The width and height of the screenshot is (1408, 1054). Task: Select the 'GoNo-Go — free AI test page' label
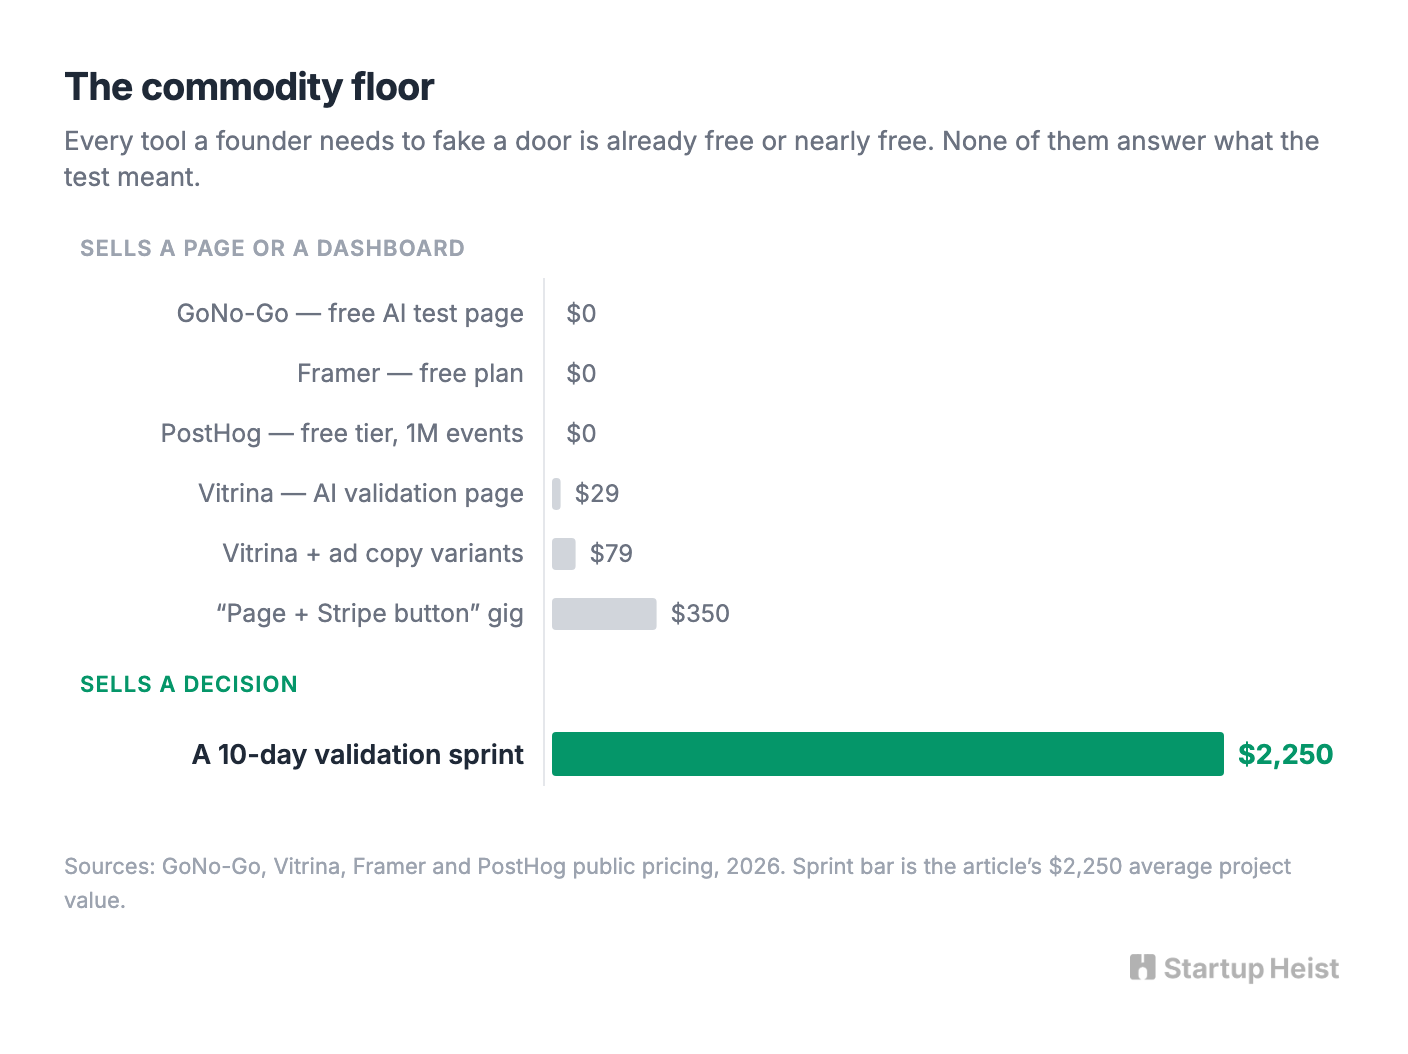click(350, 314)
